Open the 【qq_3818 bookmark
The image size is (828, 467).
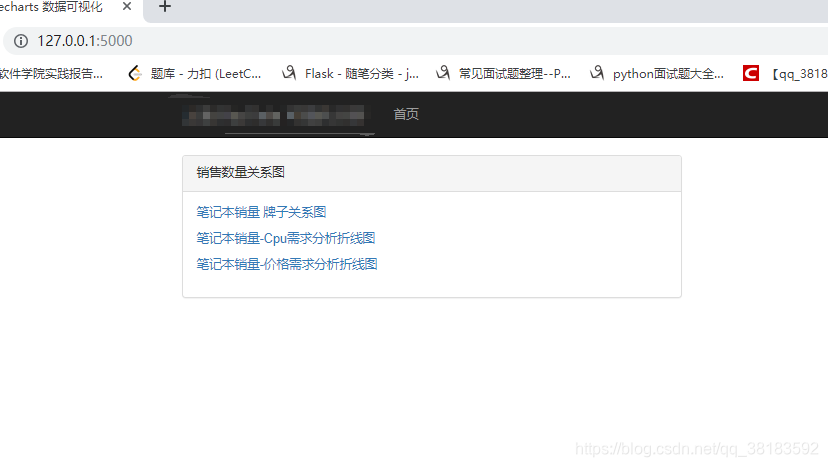pyautogui.click(x=798, y=73)
